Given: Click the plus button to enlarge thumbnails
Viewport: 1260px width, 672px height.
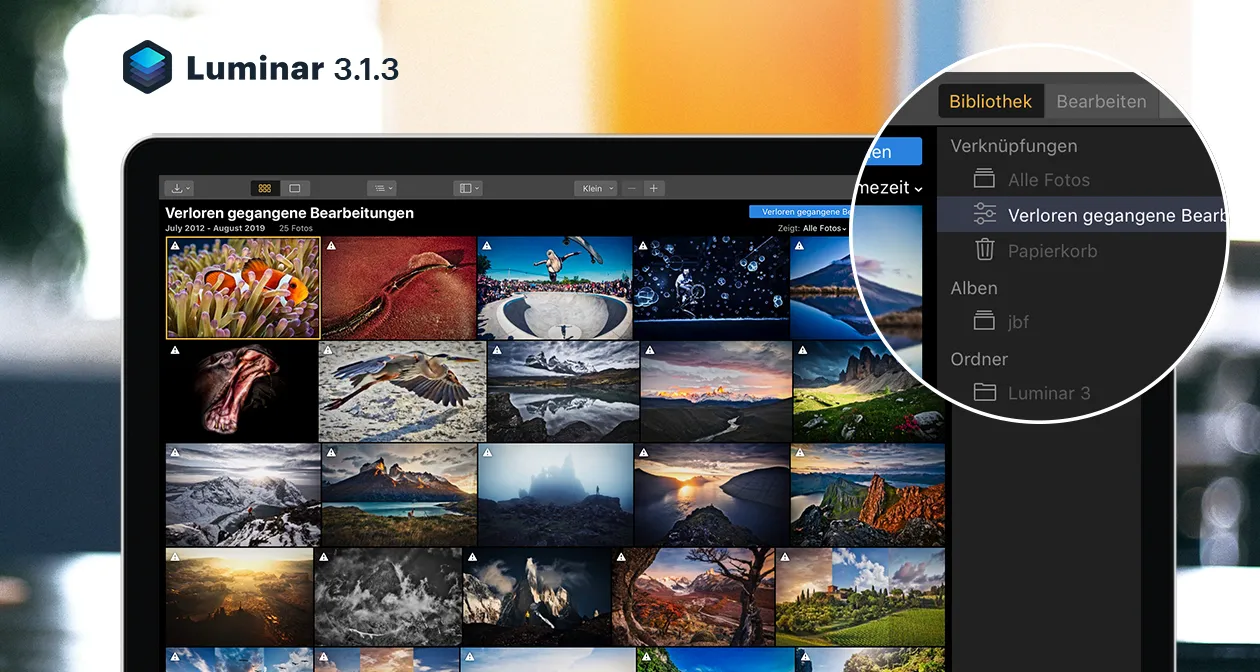Looking at the screenshot, I should point(654,188).
